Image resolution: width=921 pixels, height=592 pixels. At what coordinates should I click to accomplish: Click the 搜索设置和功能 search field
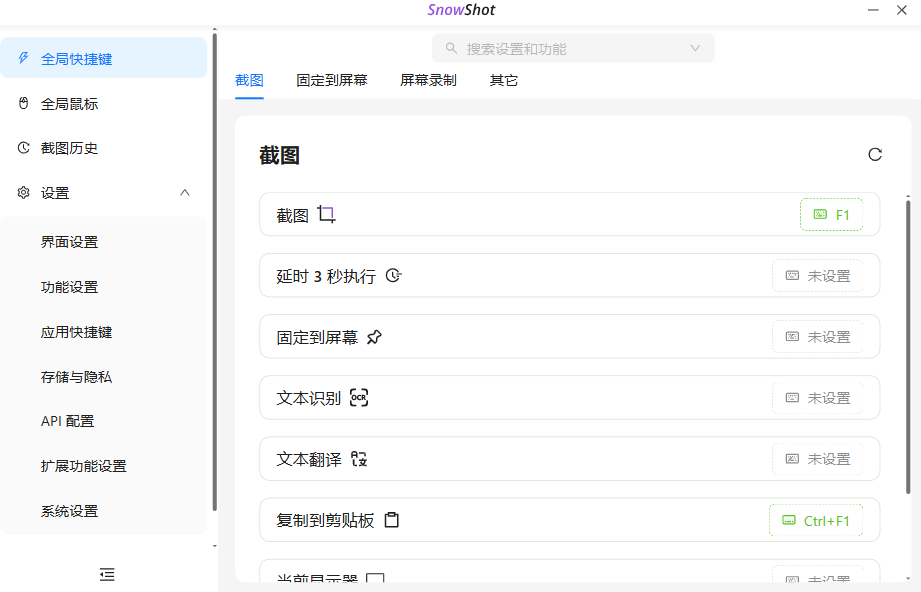[573, 48]
